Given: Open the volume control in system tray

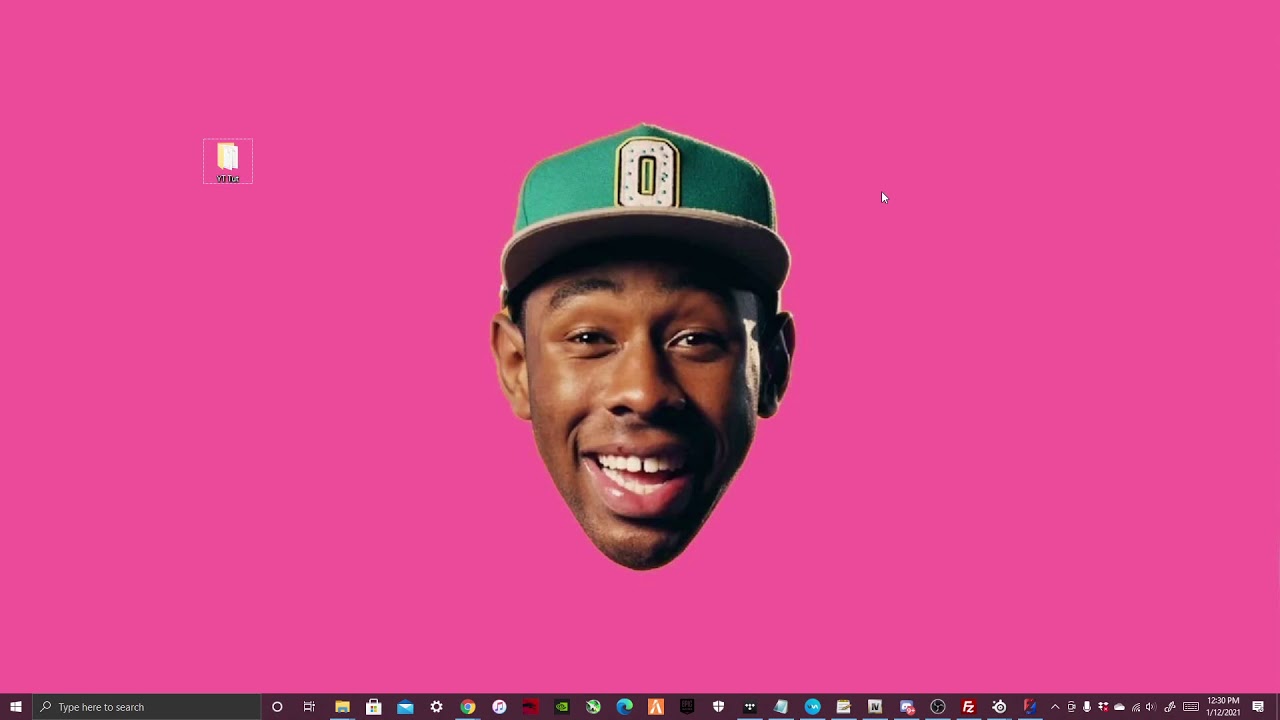Looking at the screenshot, I should pos(1151,707).
